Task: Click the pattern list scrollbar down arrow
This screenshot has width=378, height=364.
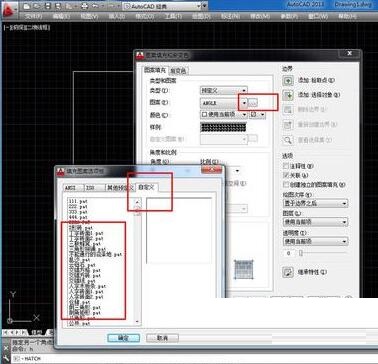Action: (x=138, y=322)
